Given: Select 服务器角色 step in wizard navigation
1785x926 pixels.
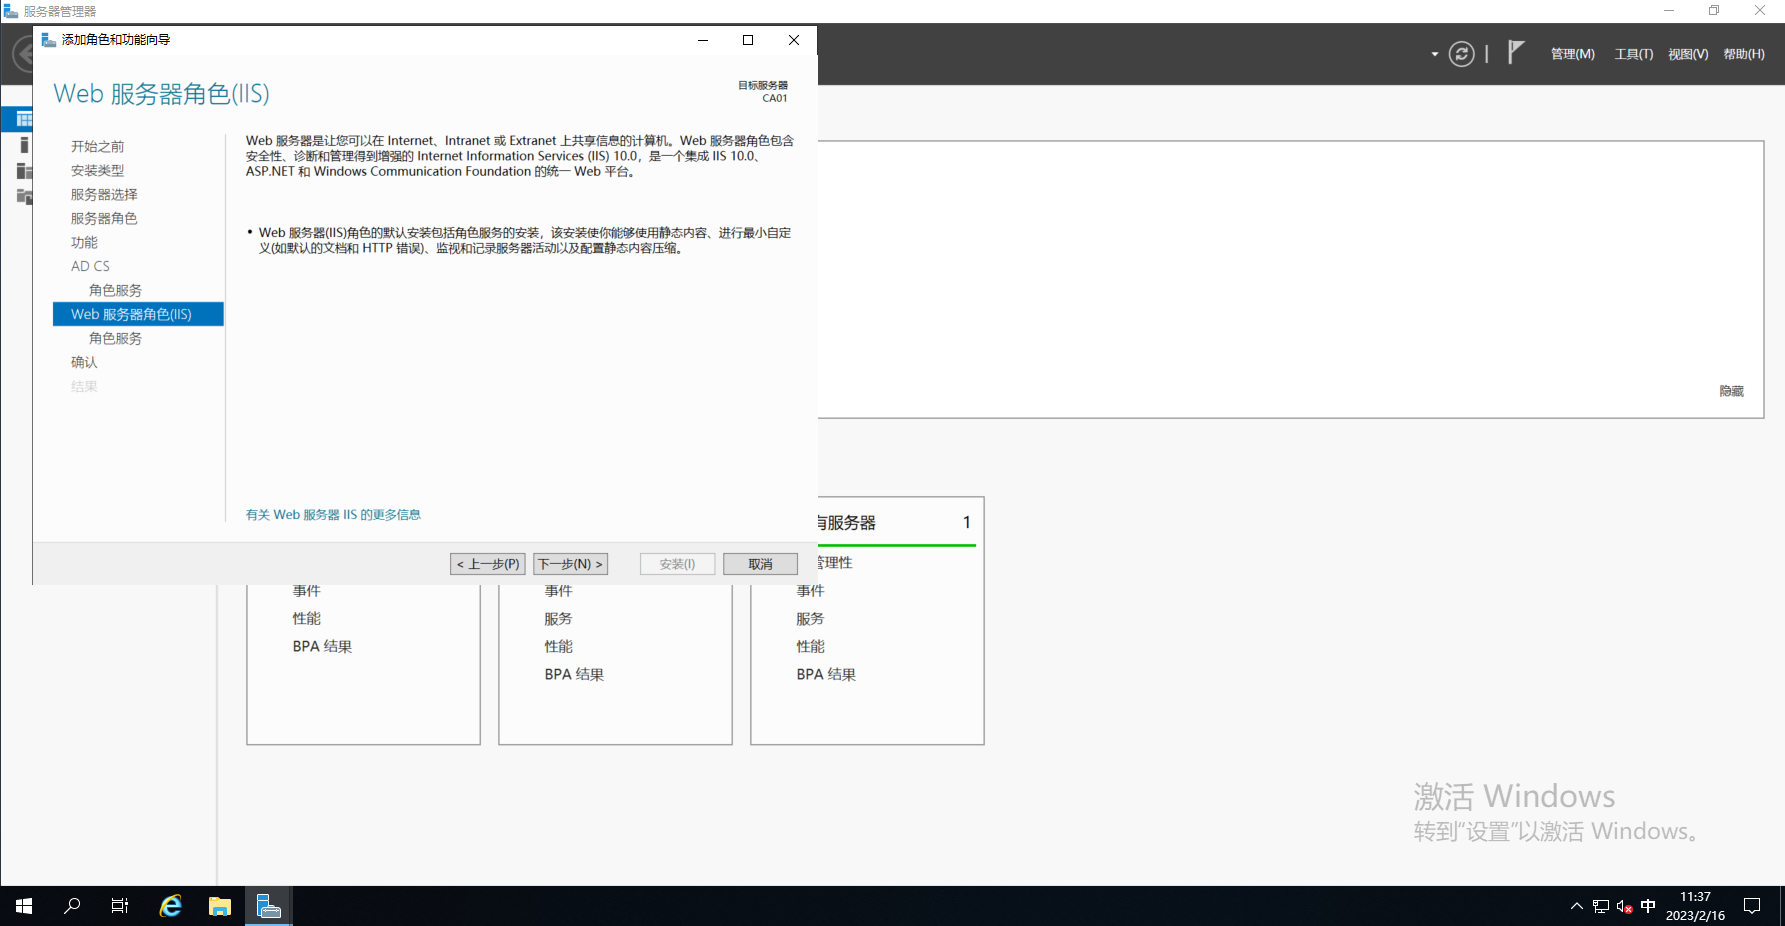Looking at the screenshot, I should tap(104, 218).
